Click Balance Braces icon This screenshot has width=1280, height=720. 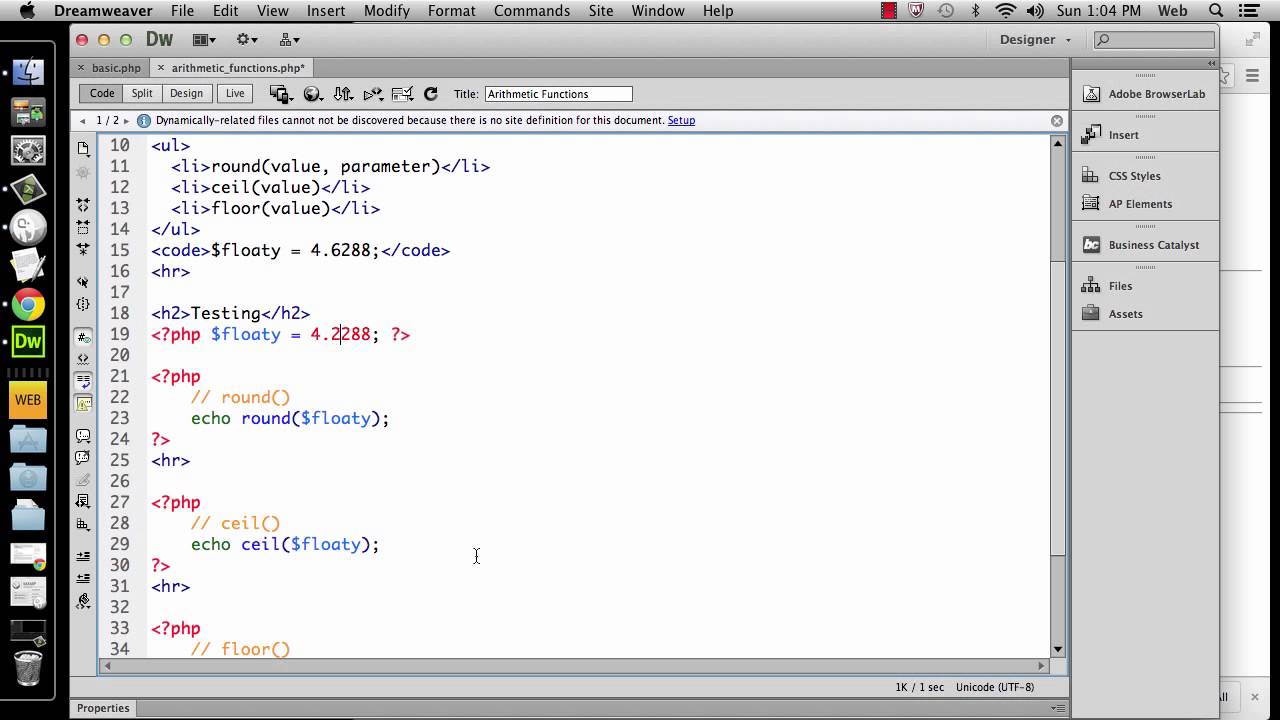(83, 304)
